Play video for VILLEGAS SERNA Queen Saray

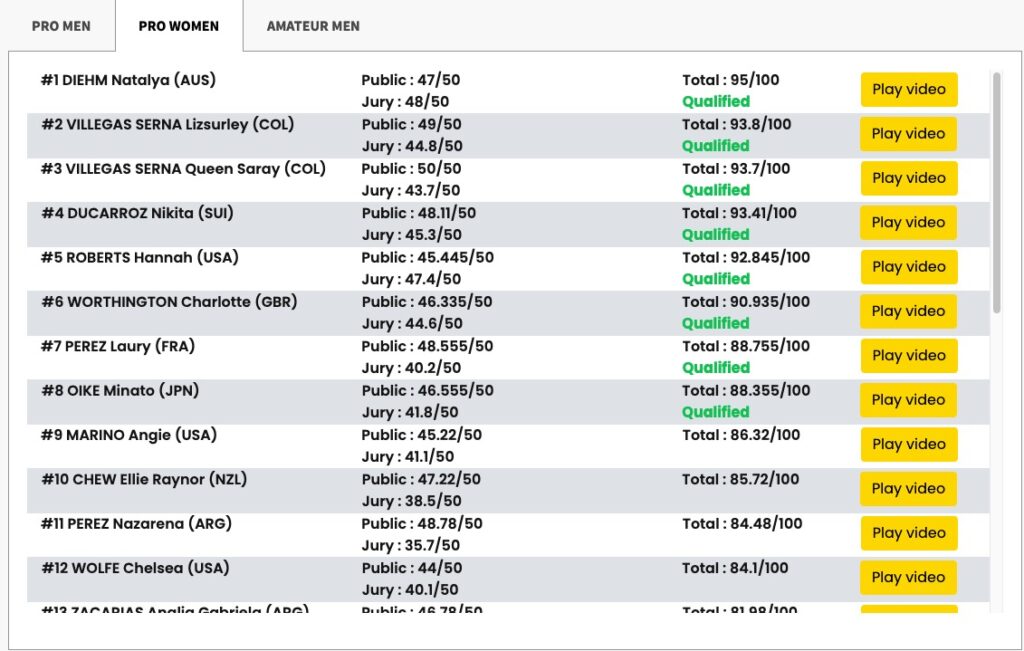[908, 178]
